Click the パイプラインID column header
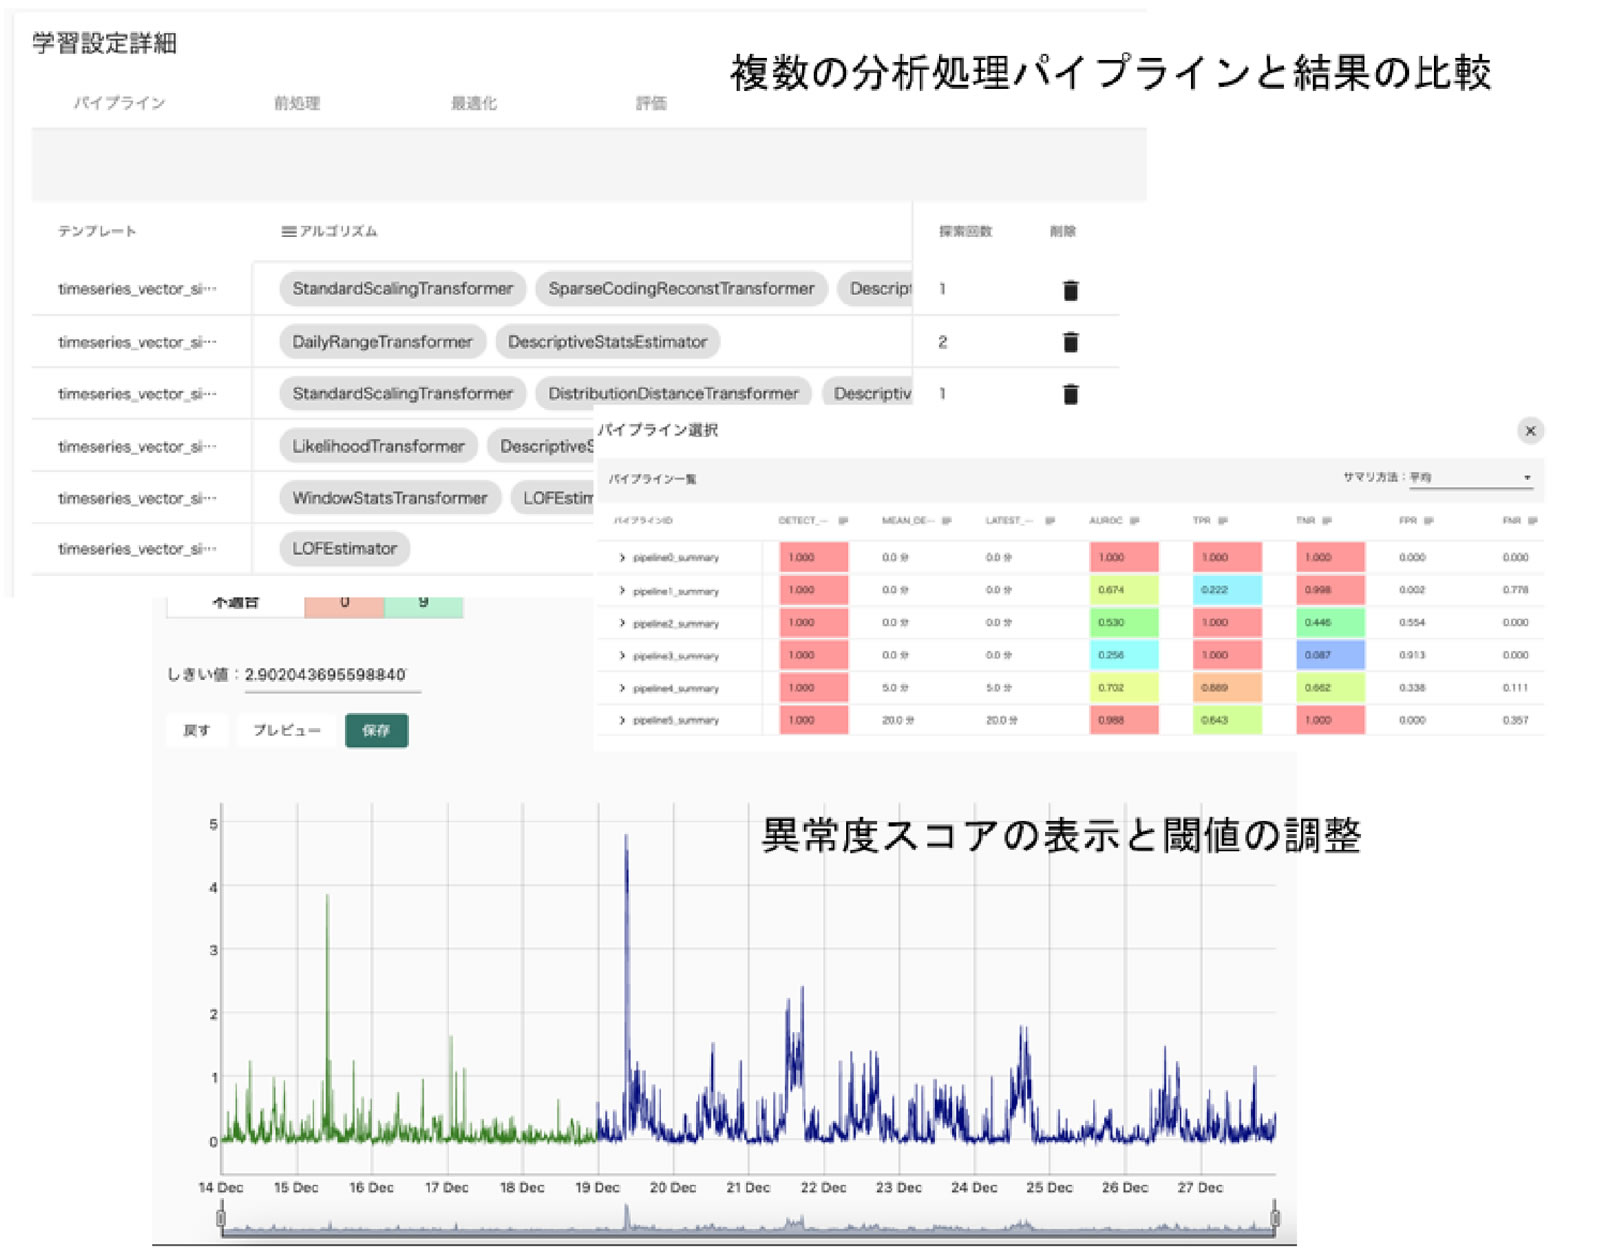Screen dimensions: 1600x1258 pos(643,521)
